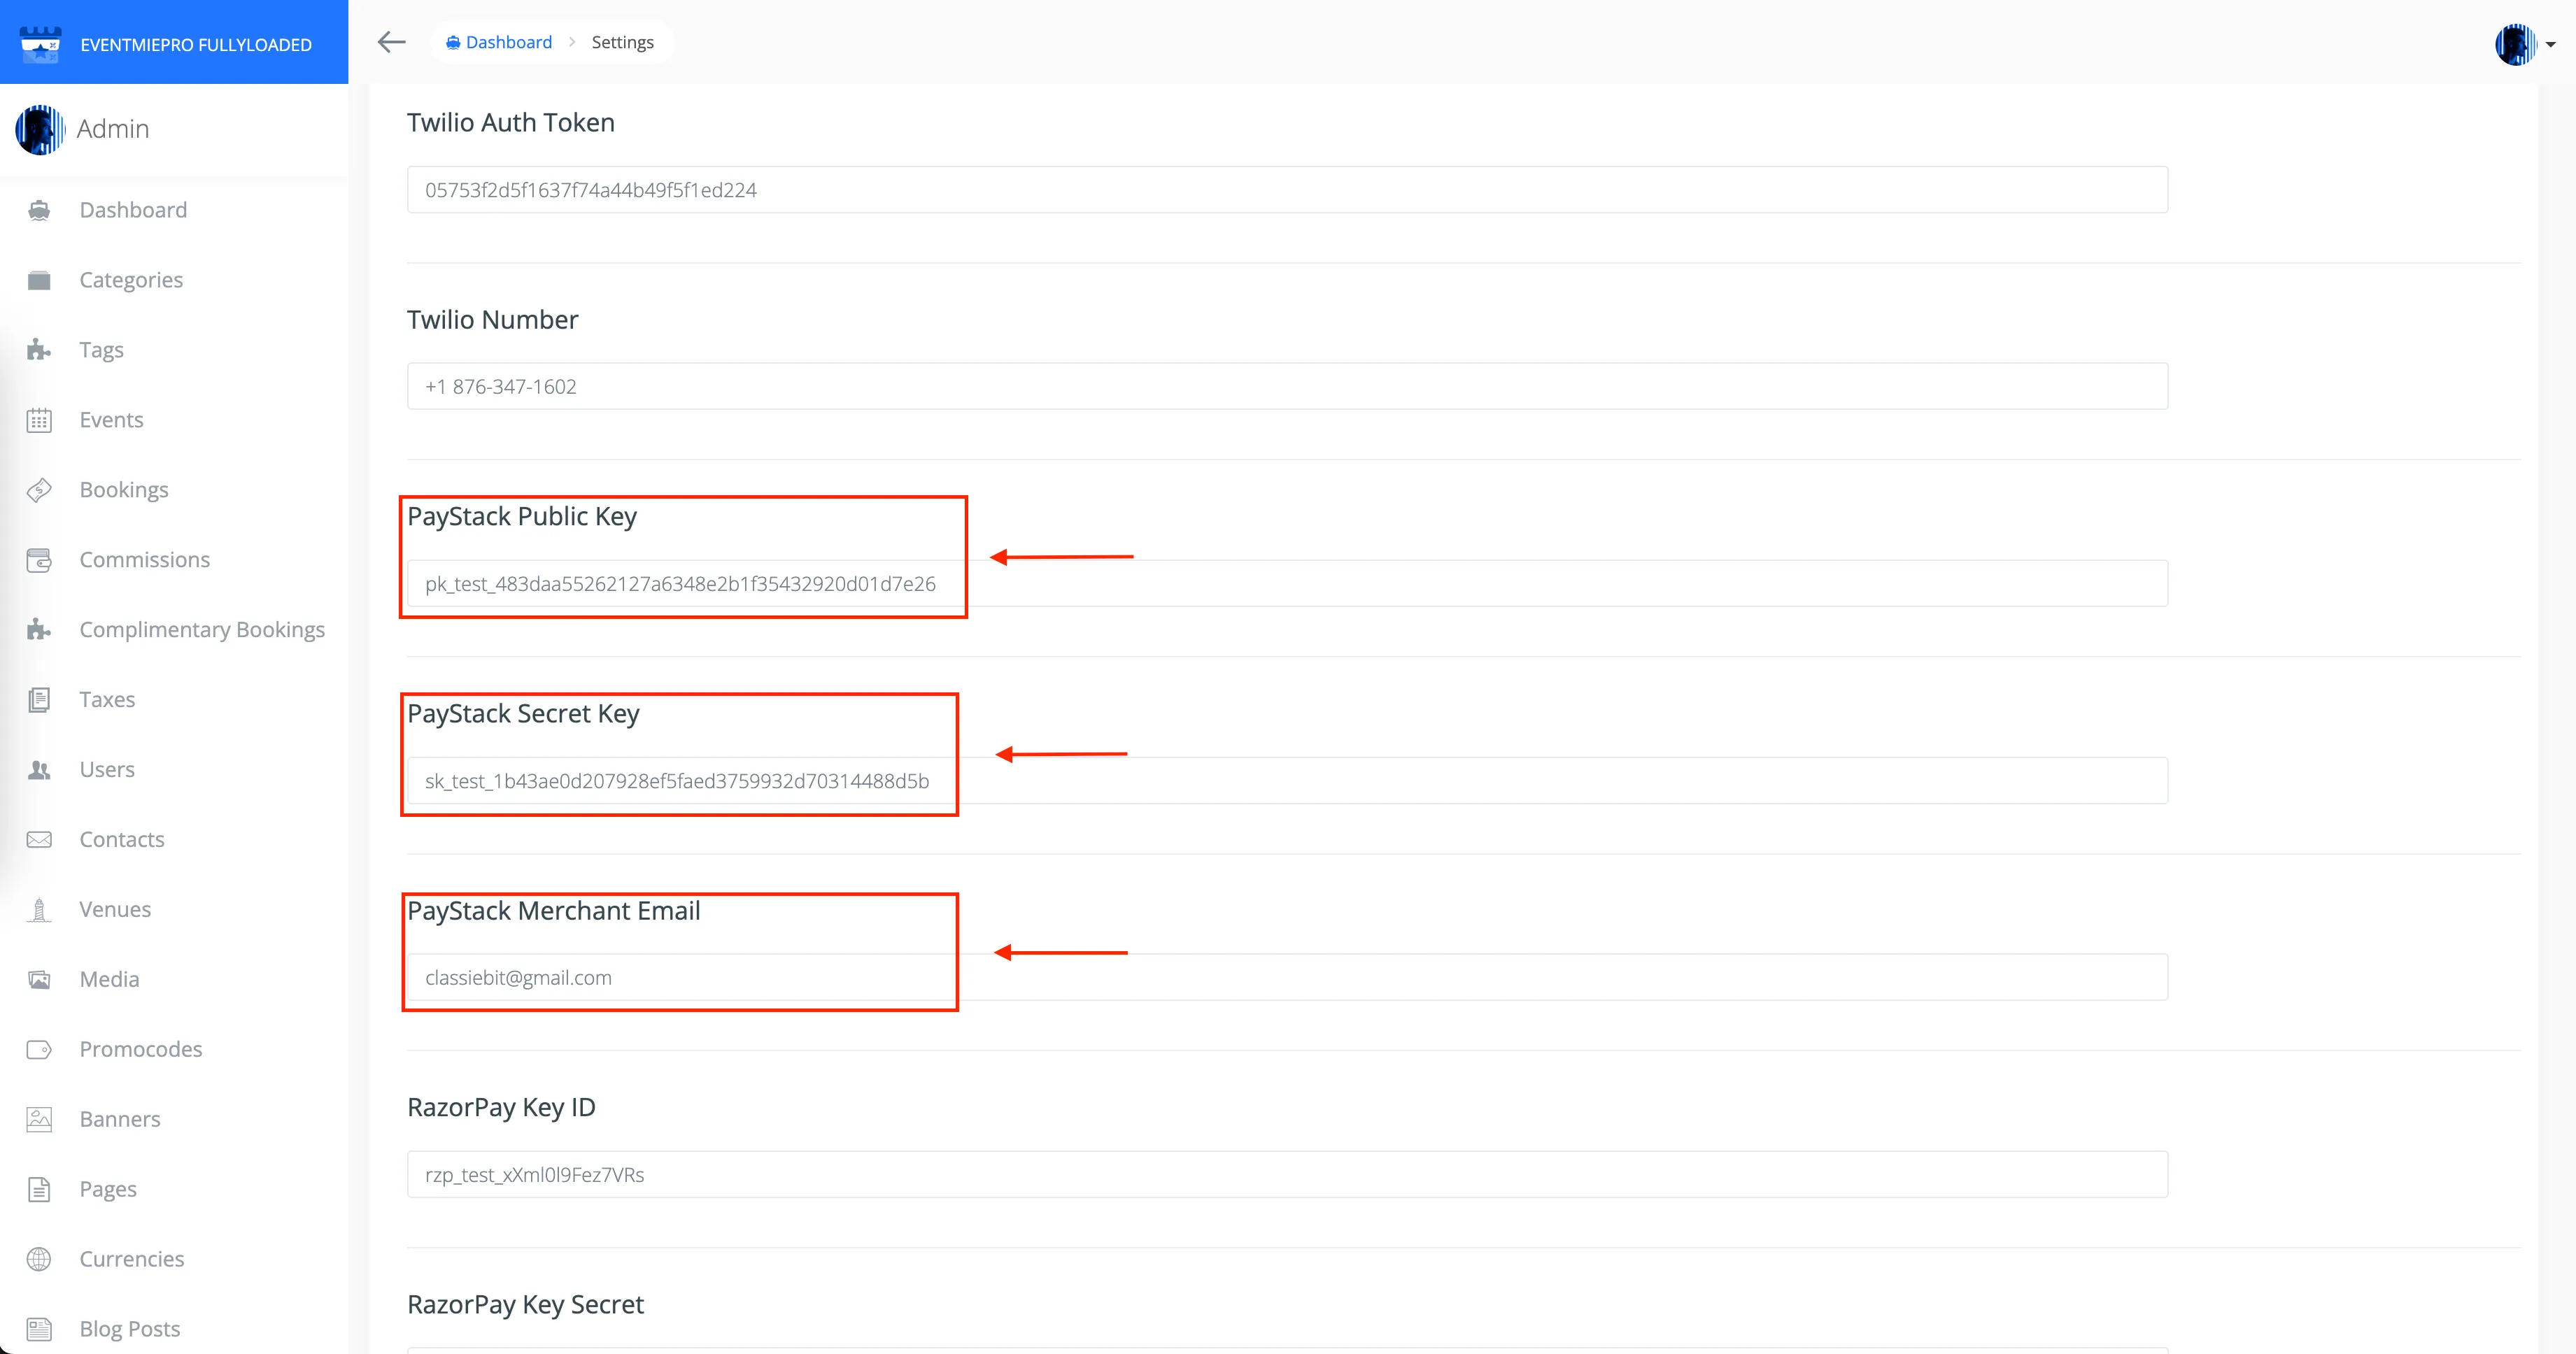This screenshot has height=1354, width=2576.
Task: Click the Dashboard ship icon in sidebar
Action: [39, 210]
